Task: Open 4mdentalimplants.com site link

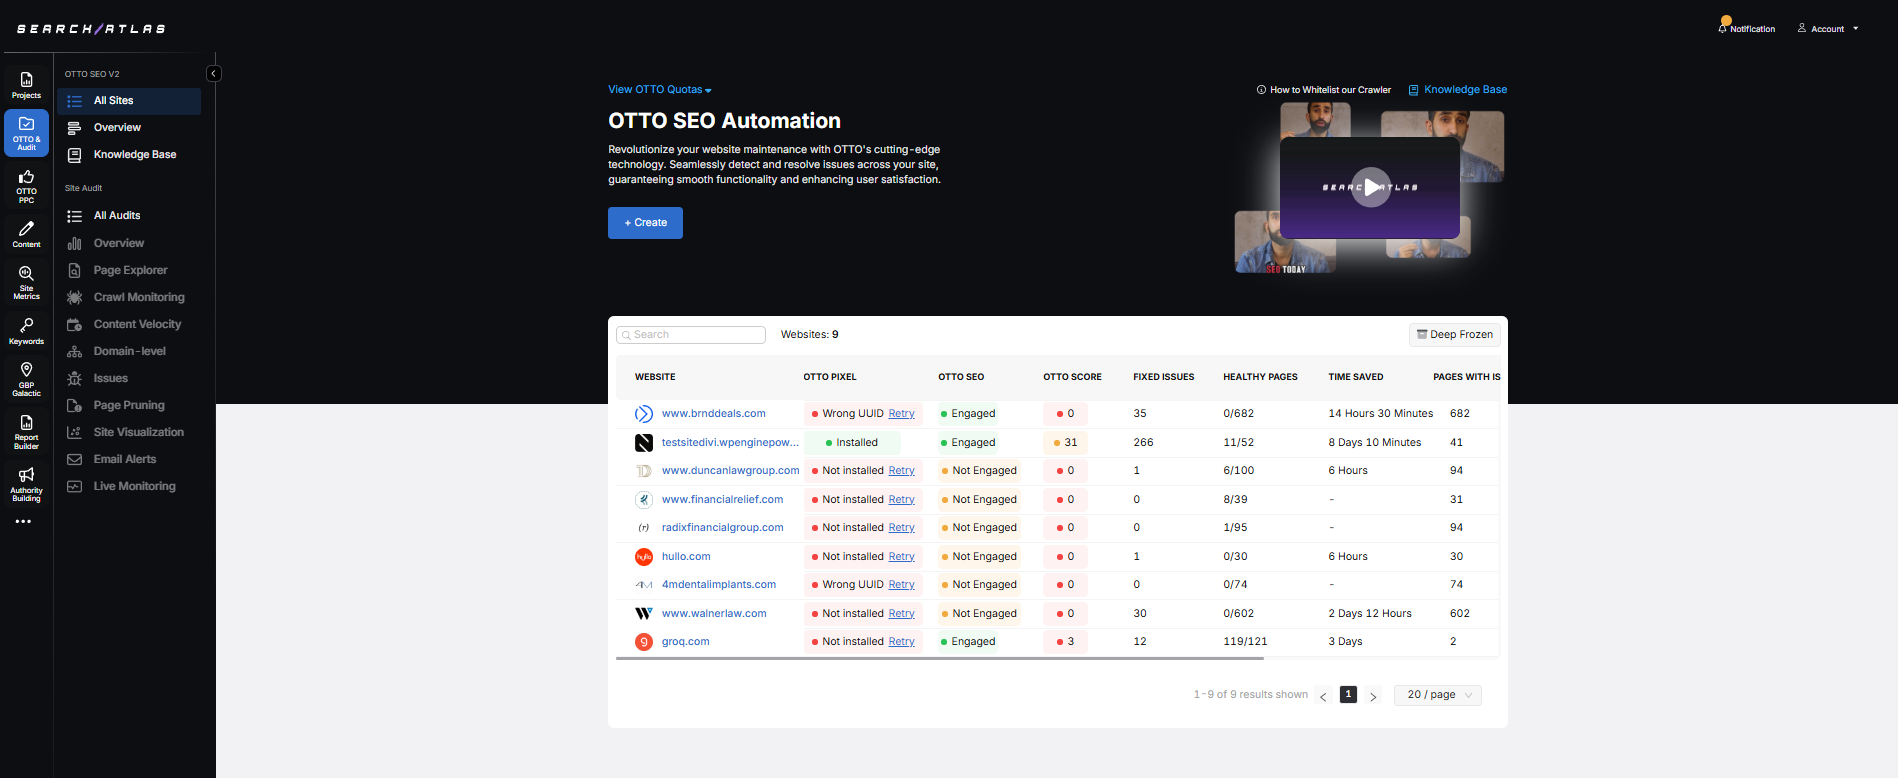Action: [718, 585]
